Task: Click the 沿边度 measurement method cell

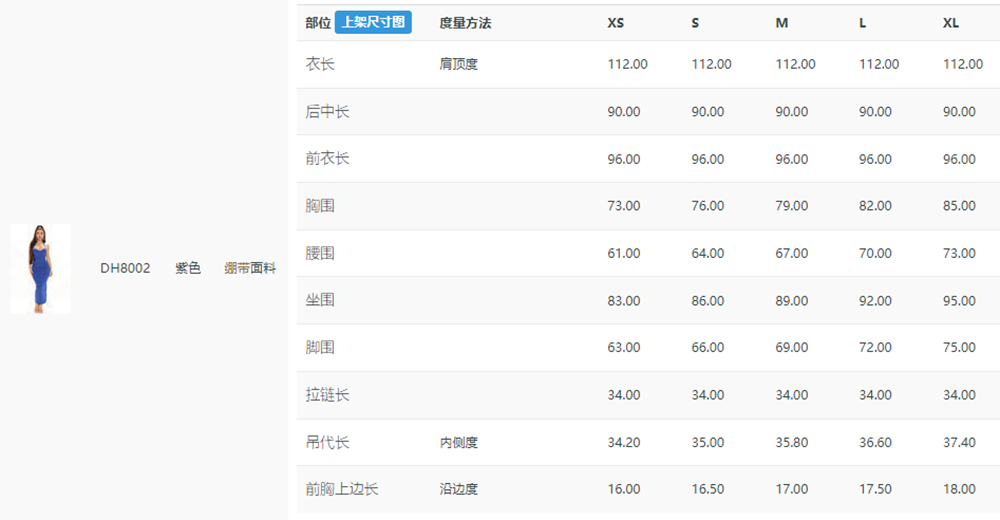Action: coord(459,489)
